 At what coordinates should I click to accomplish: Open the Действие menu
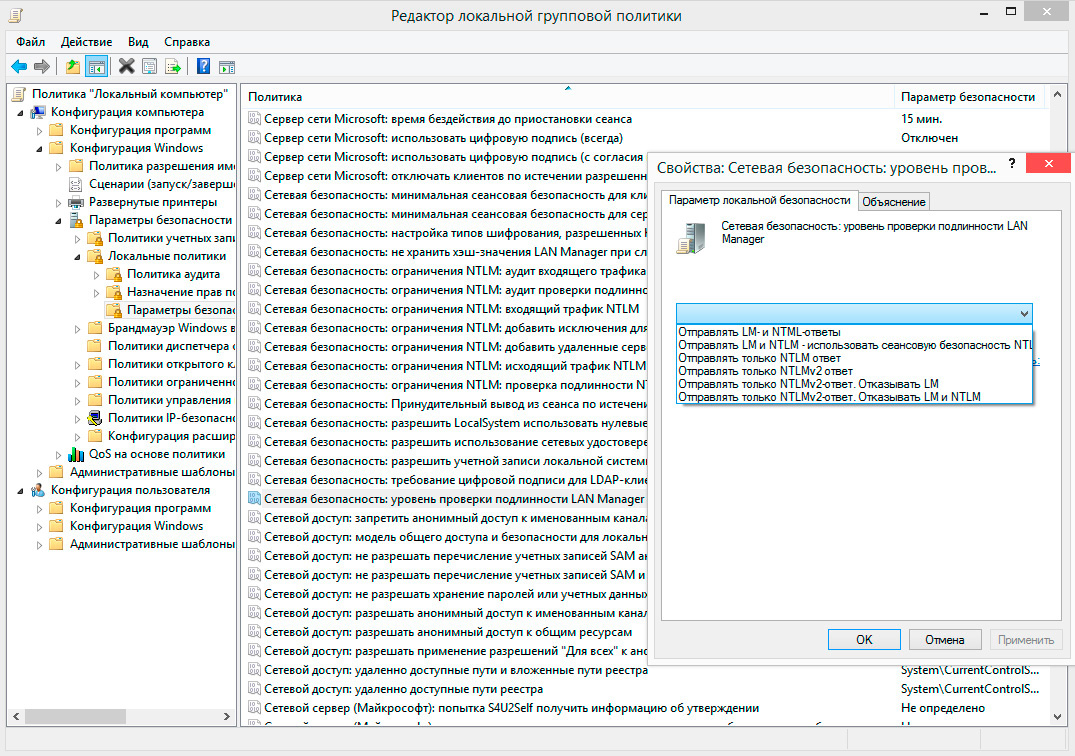pos(86,42)
